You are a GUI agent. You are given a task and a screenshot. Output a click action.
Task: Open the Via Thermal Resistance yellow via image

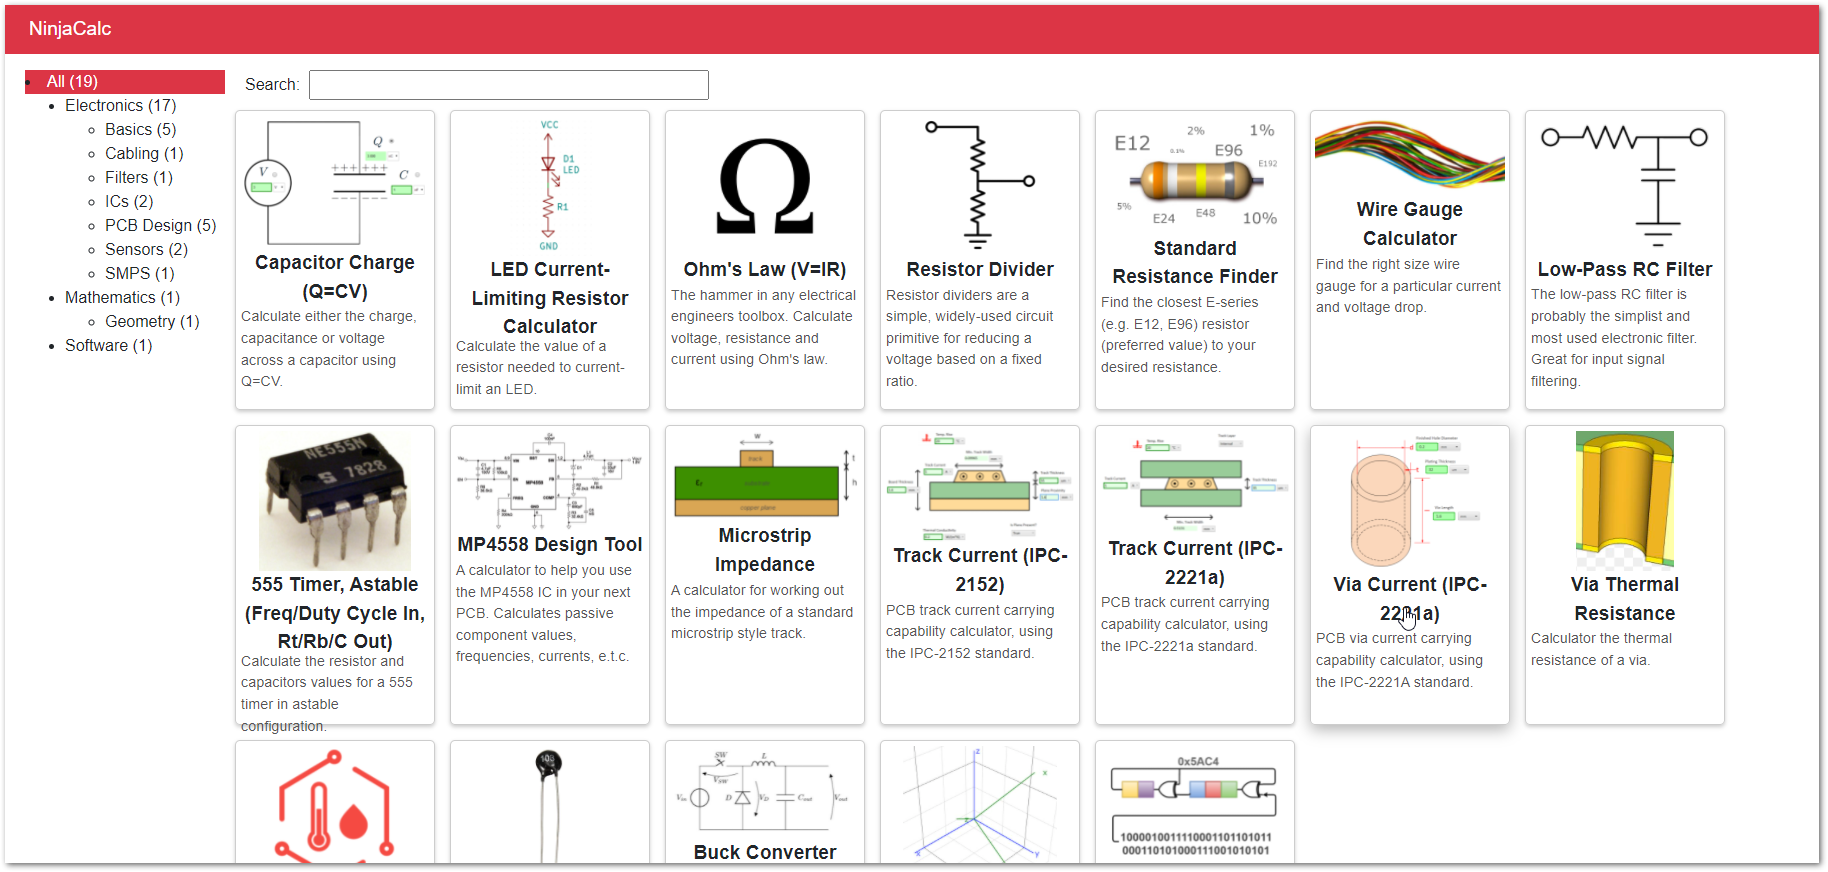(1624, 500)
